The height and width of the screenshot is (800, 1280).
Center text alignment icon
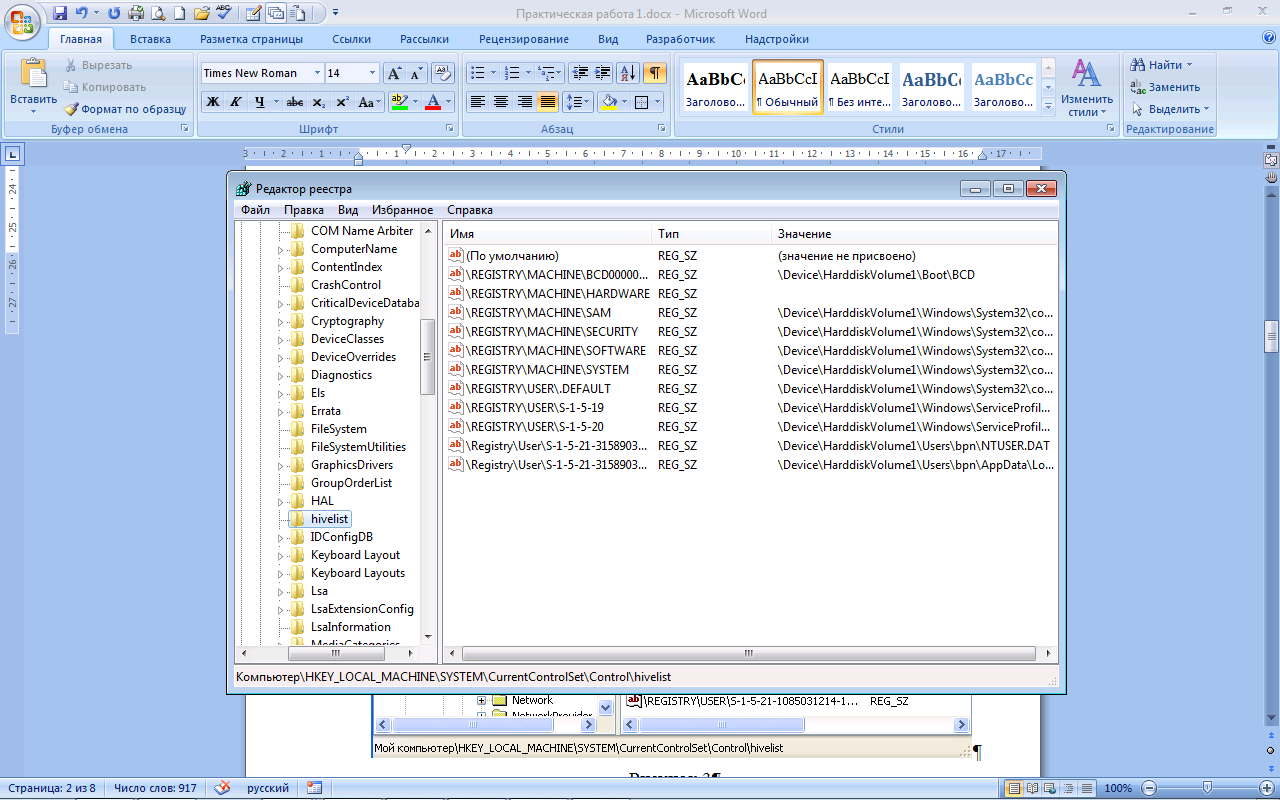pyautogui.click(x=501, y=102)
